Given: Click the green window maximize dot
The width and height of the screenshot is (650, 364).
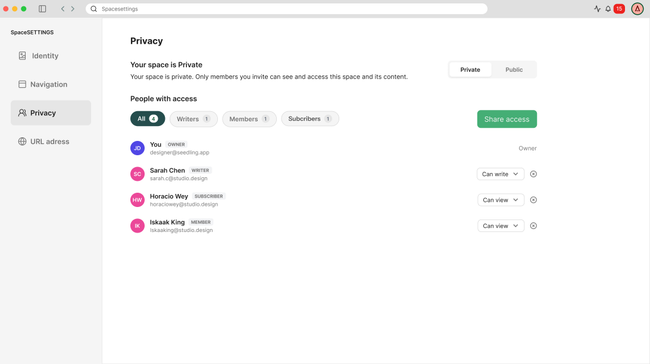Looking at the screenshot, I should (24, 9).
